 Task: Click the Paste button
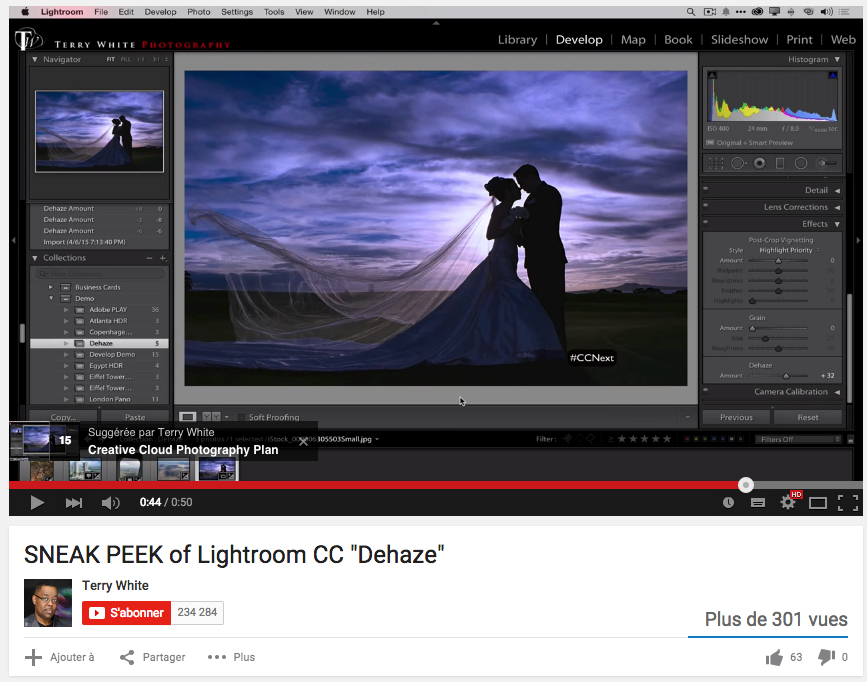tap(135, 417)
